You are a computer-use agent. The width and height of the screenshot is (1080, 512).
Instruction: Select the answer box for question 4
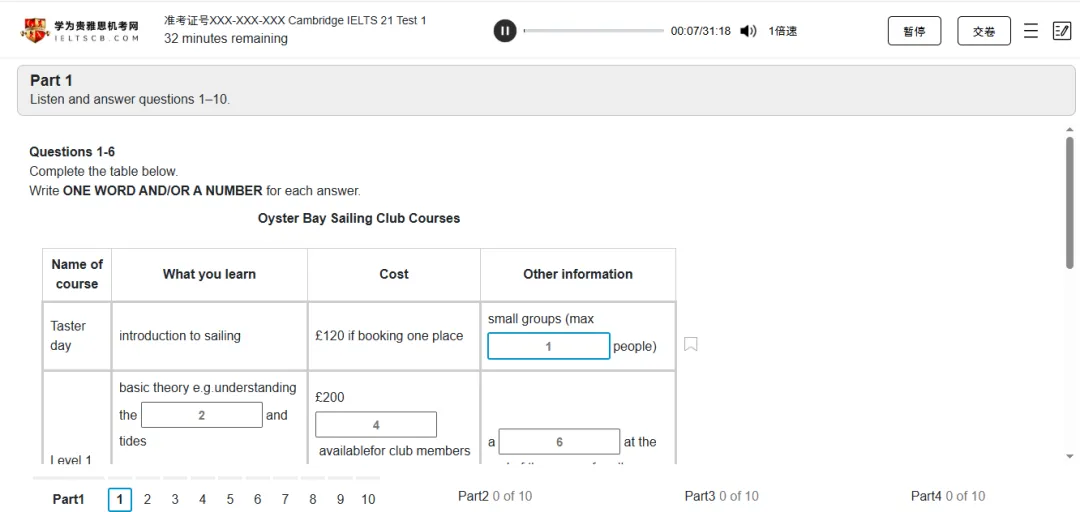click(376, 424)
